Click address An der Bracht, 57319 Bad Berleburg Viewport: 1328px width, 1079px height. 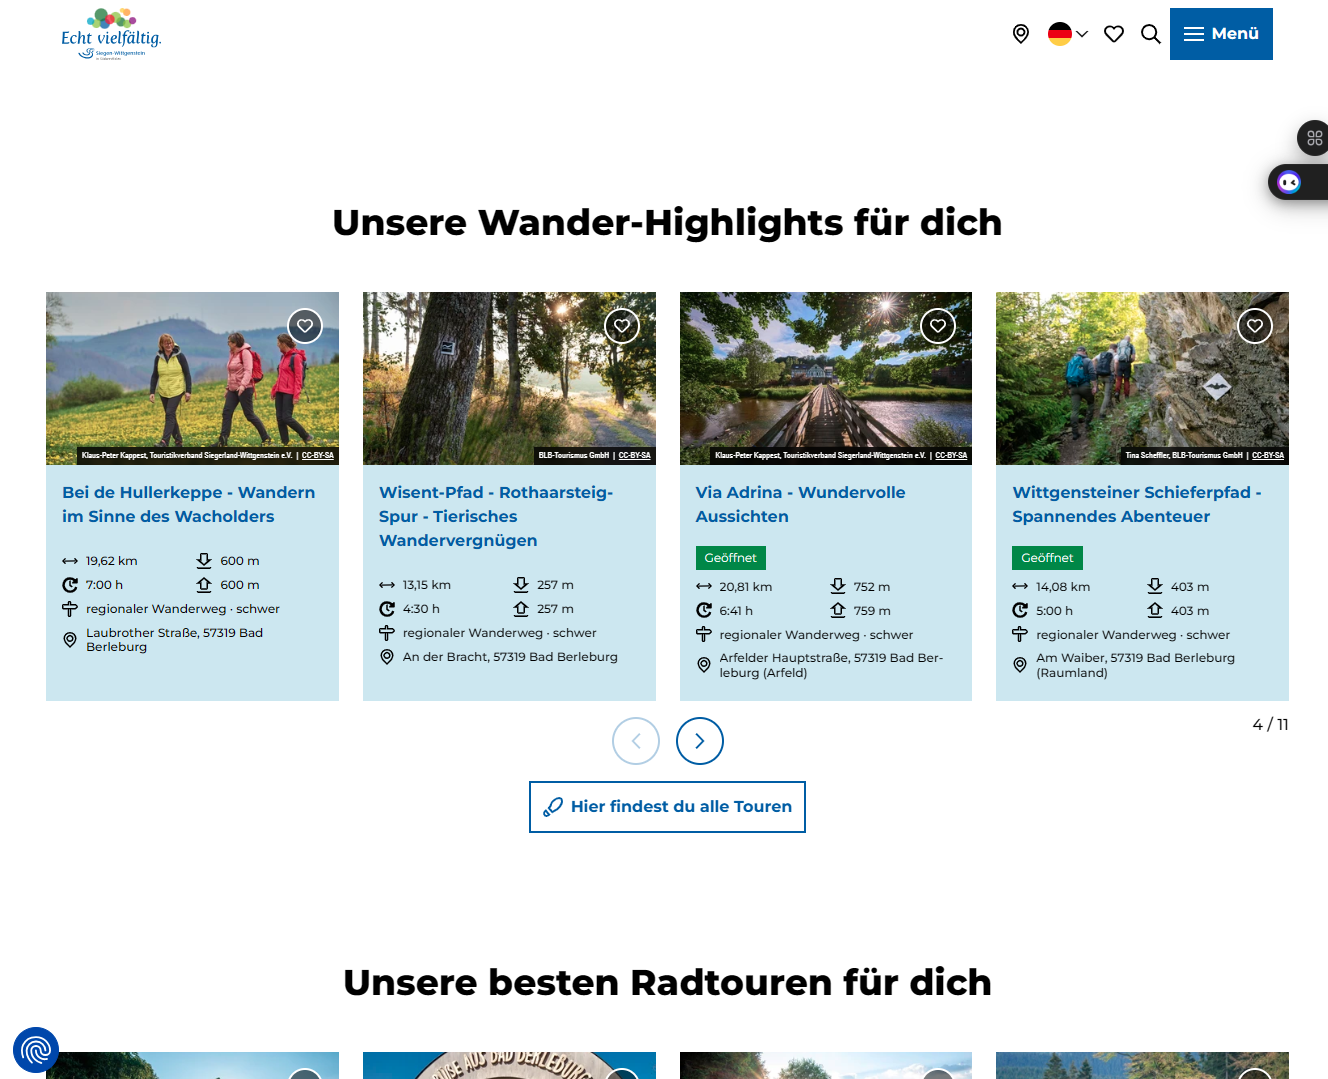[x=510, y=657]
